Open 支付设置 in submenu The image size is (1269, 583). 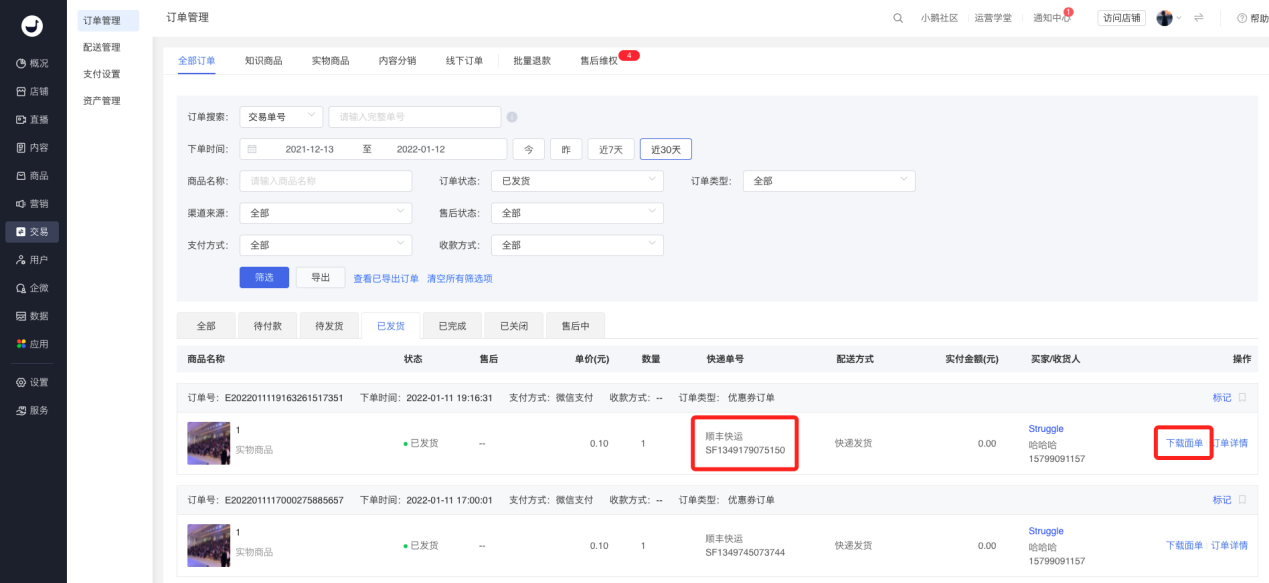[x=102, y=74]
